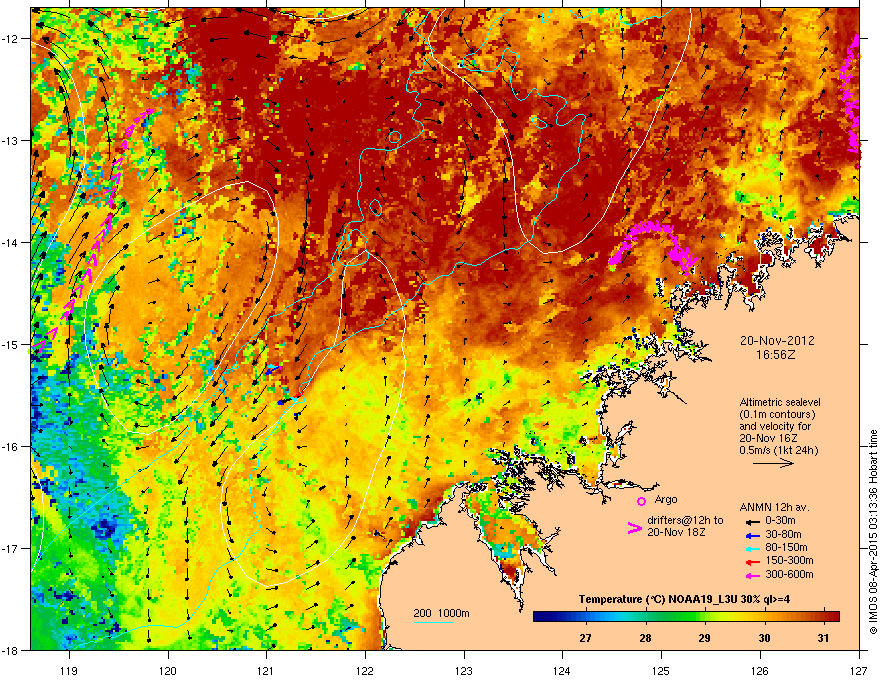Click the '150-300m' depth label
Viewport: 880px width, 680px height.
[x=789, y=561]
